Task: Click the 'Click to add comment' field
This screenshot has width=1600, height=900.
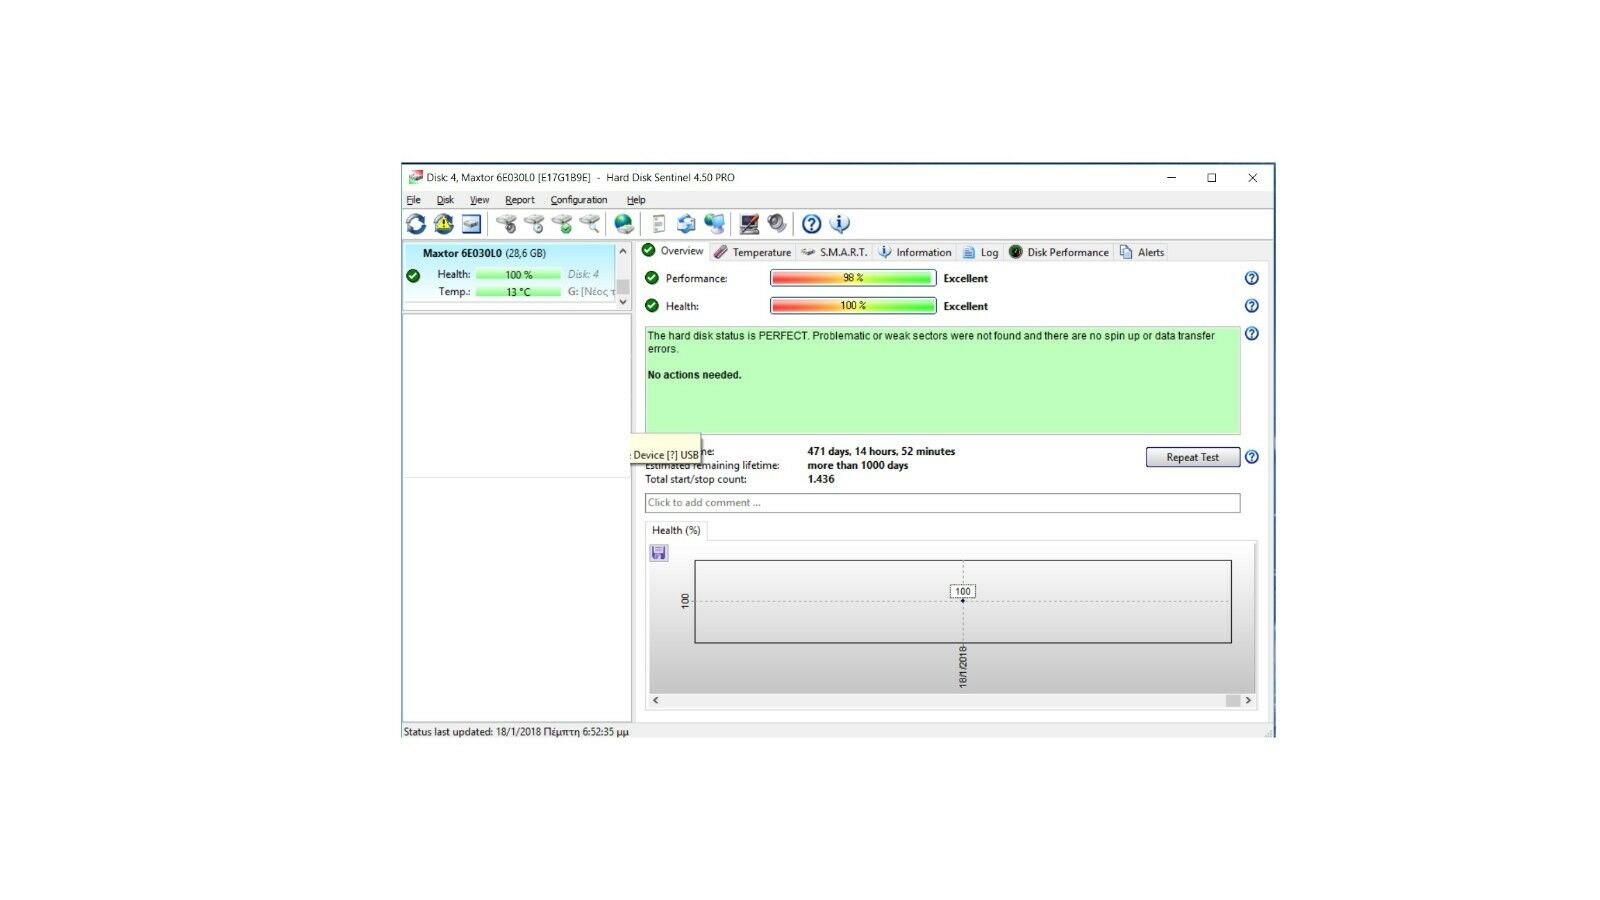Action: tap(942, 503)
